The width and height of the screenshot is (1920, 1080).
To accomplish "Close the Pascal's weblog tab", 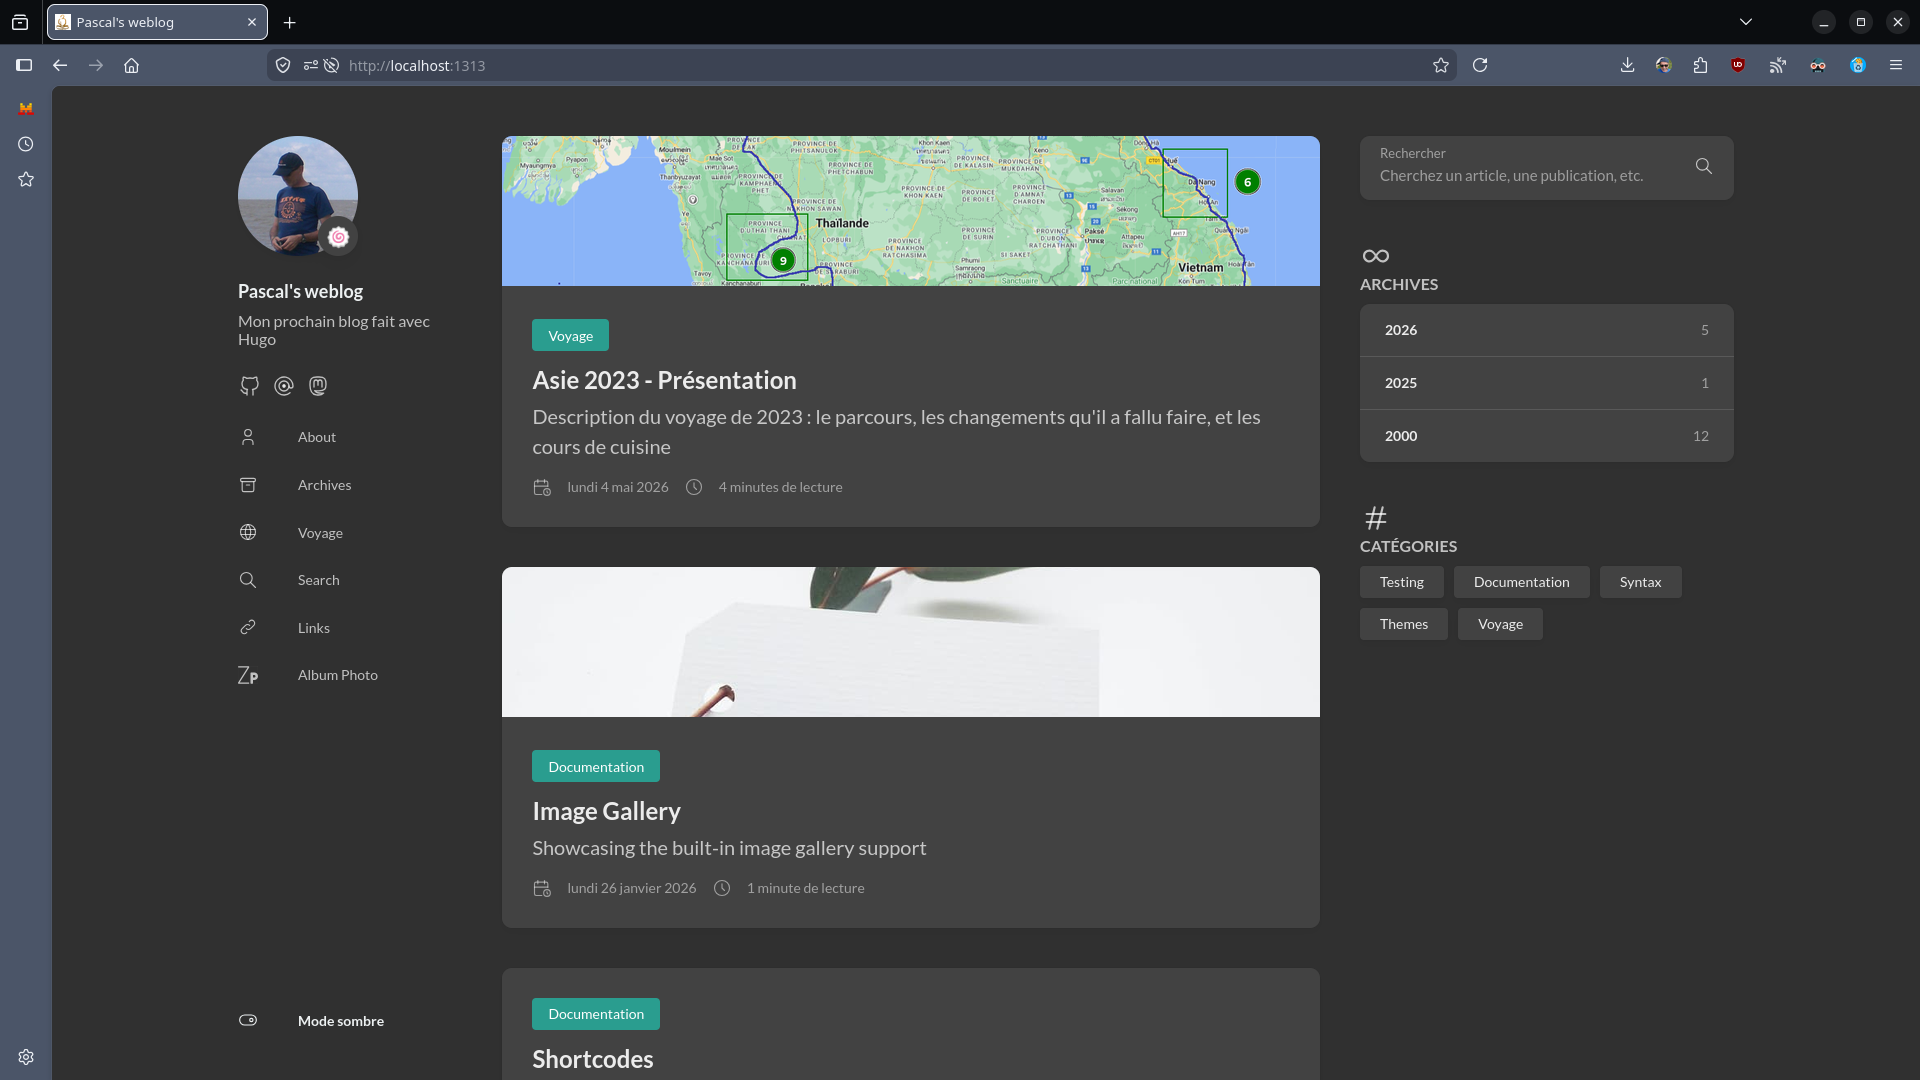I will point(252,22).
